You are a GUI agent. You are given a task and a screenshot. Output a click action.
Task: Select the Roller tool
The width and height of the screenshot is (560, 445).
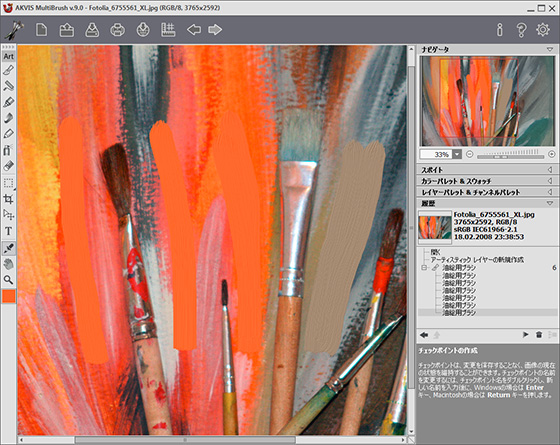pos(9,86)
